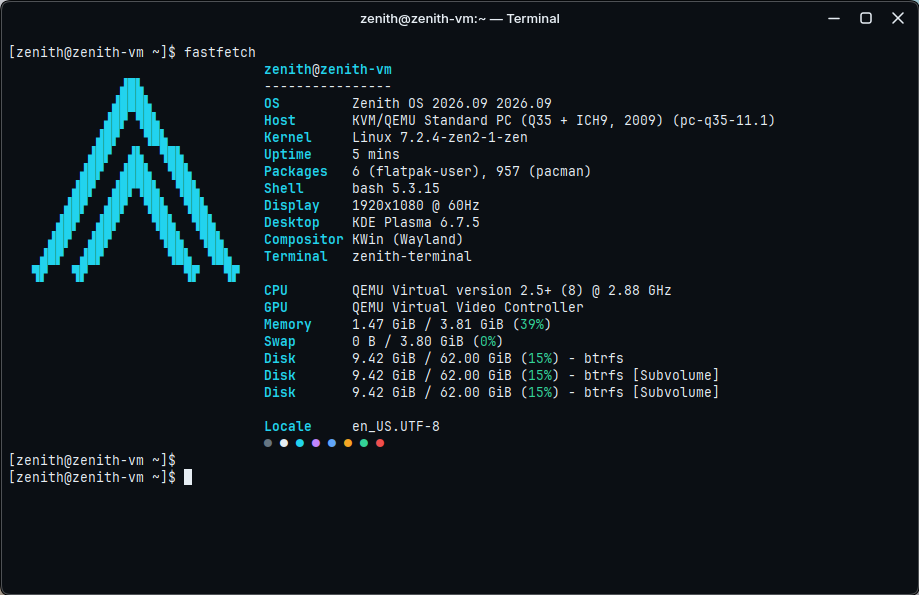This screenshot has width=919, height=595.
Task: Close the Terminal window
Action: coord(898,19)
